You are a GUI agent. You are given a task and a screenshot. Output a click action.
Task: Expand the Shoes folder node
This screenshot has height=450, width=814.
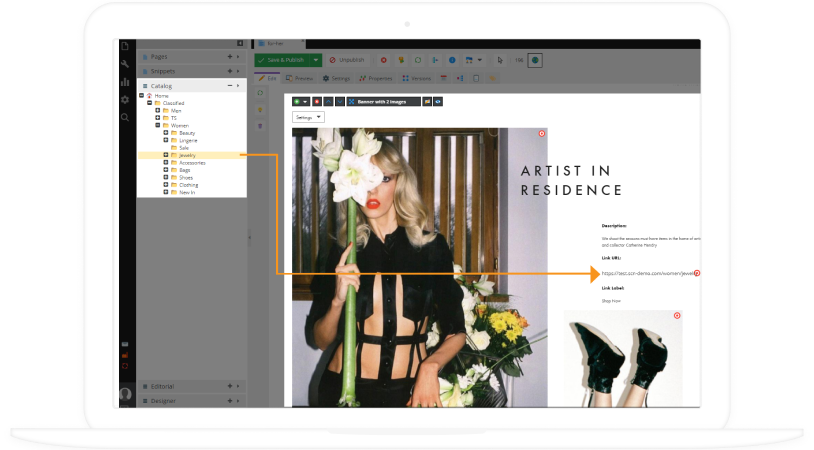(x=166, y=177)
